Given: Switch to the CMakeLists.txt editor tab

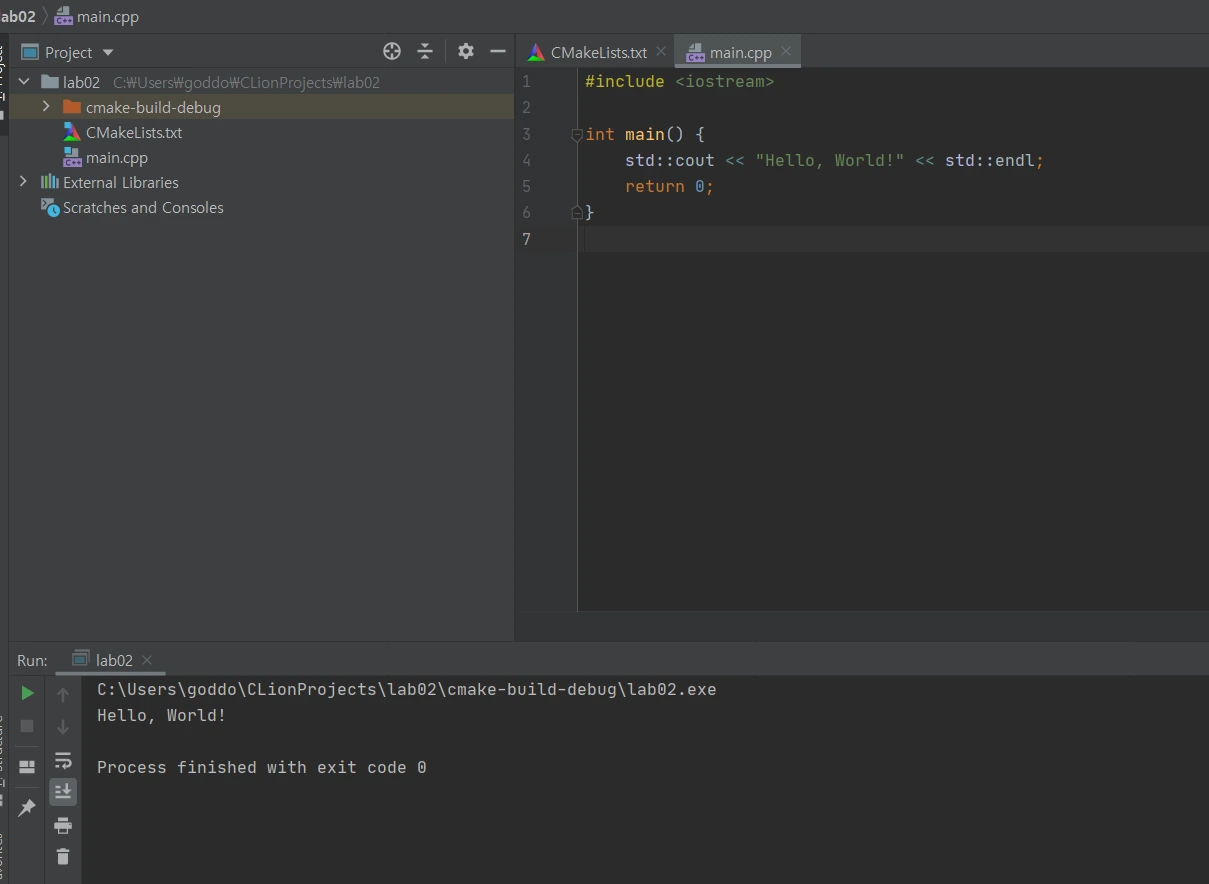Looking at the screenshot, I should pyautogui.click(x=599, y=52).
